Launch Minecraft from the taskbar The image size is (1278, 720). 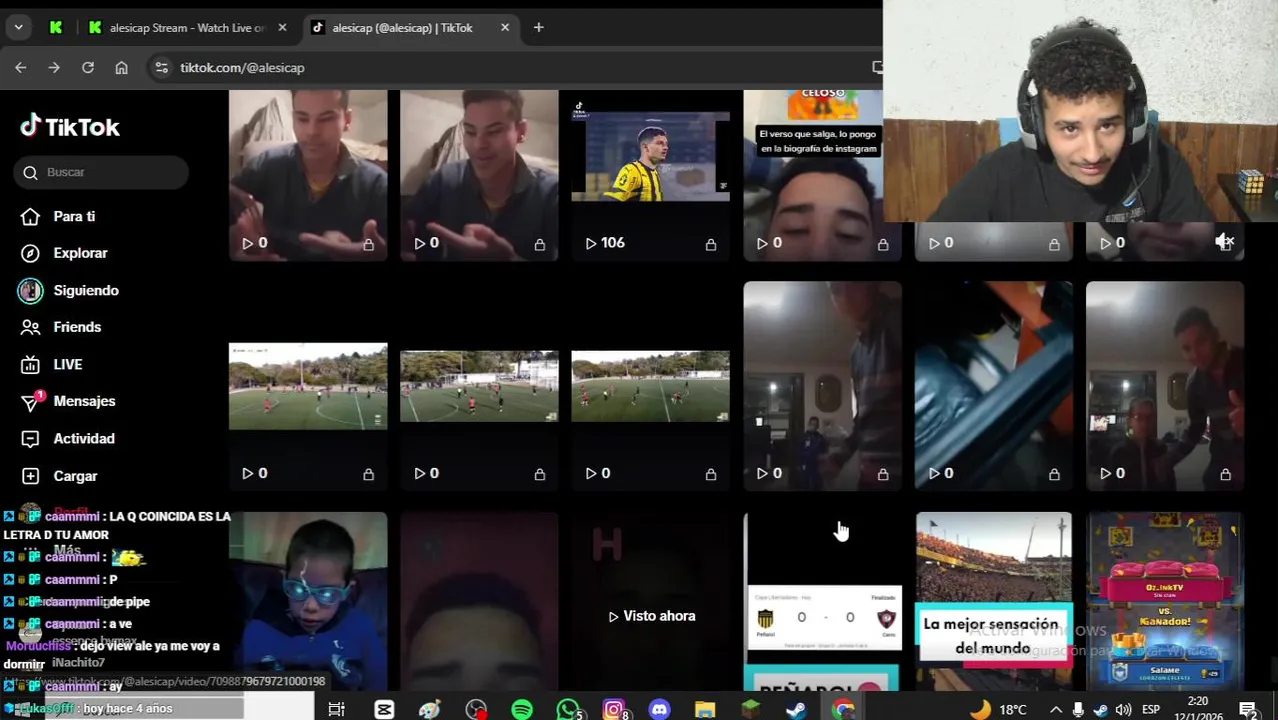[751, 709]
